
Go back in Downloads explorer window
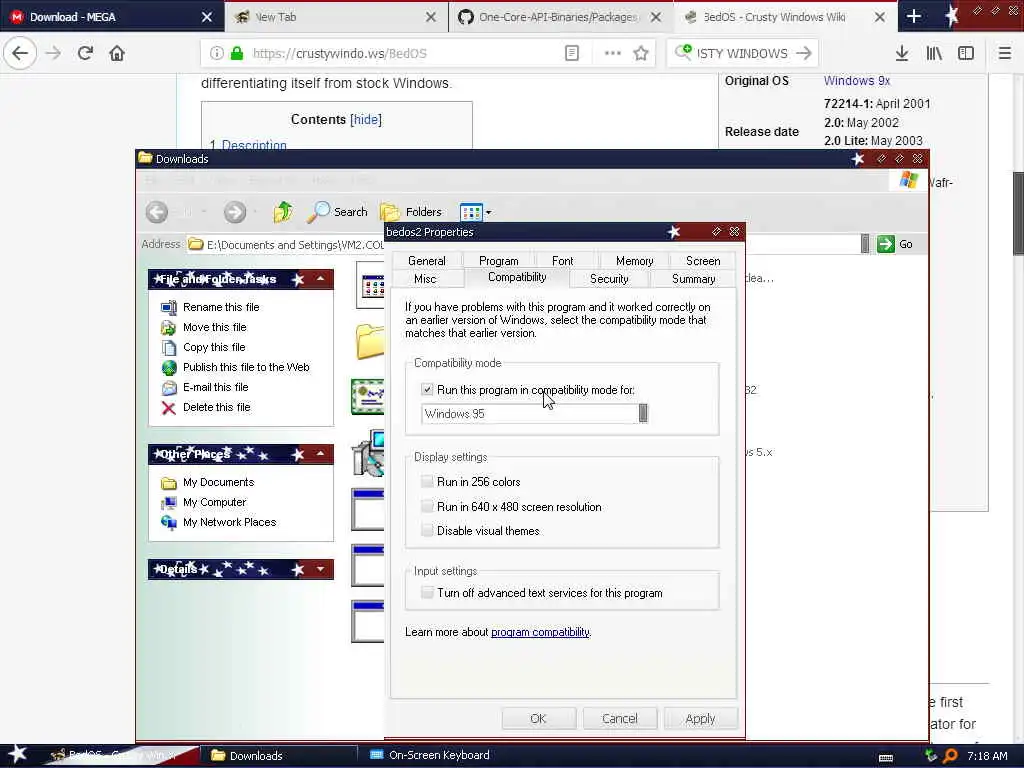157,212
